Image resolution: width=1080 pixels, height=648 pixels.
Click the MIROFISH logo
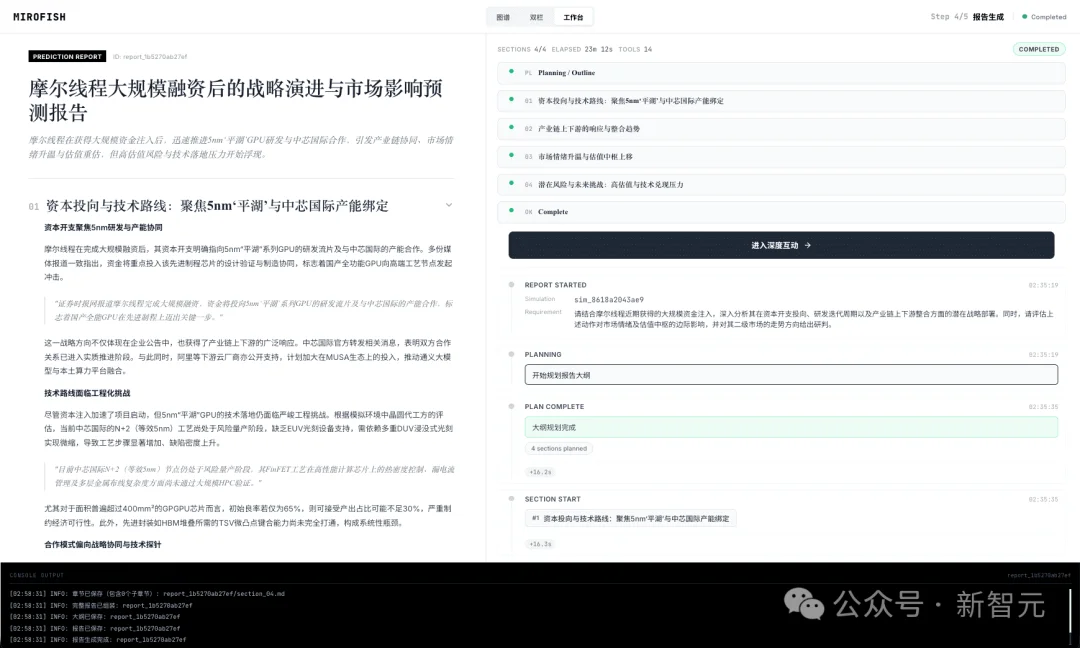pyautogui.click(x=37, y=16)
